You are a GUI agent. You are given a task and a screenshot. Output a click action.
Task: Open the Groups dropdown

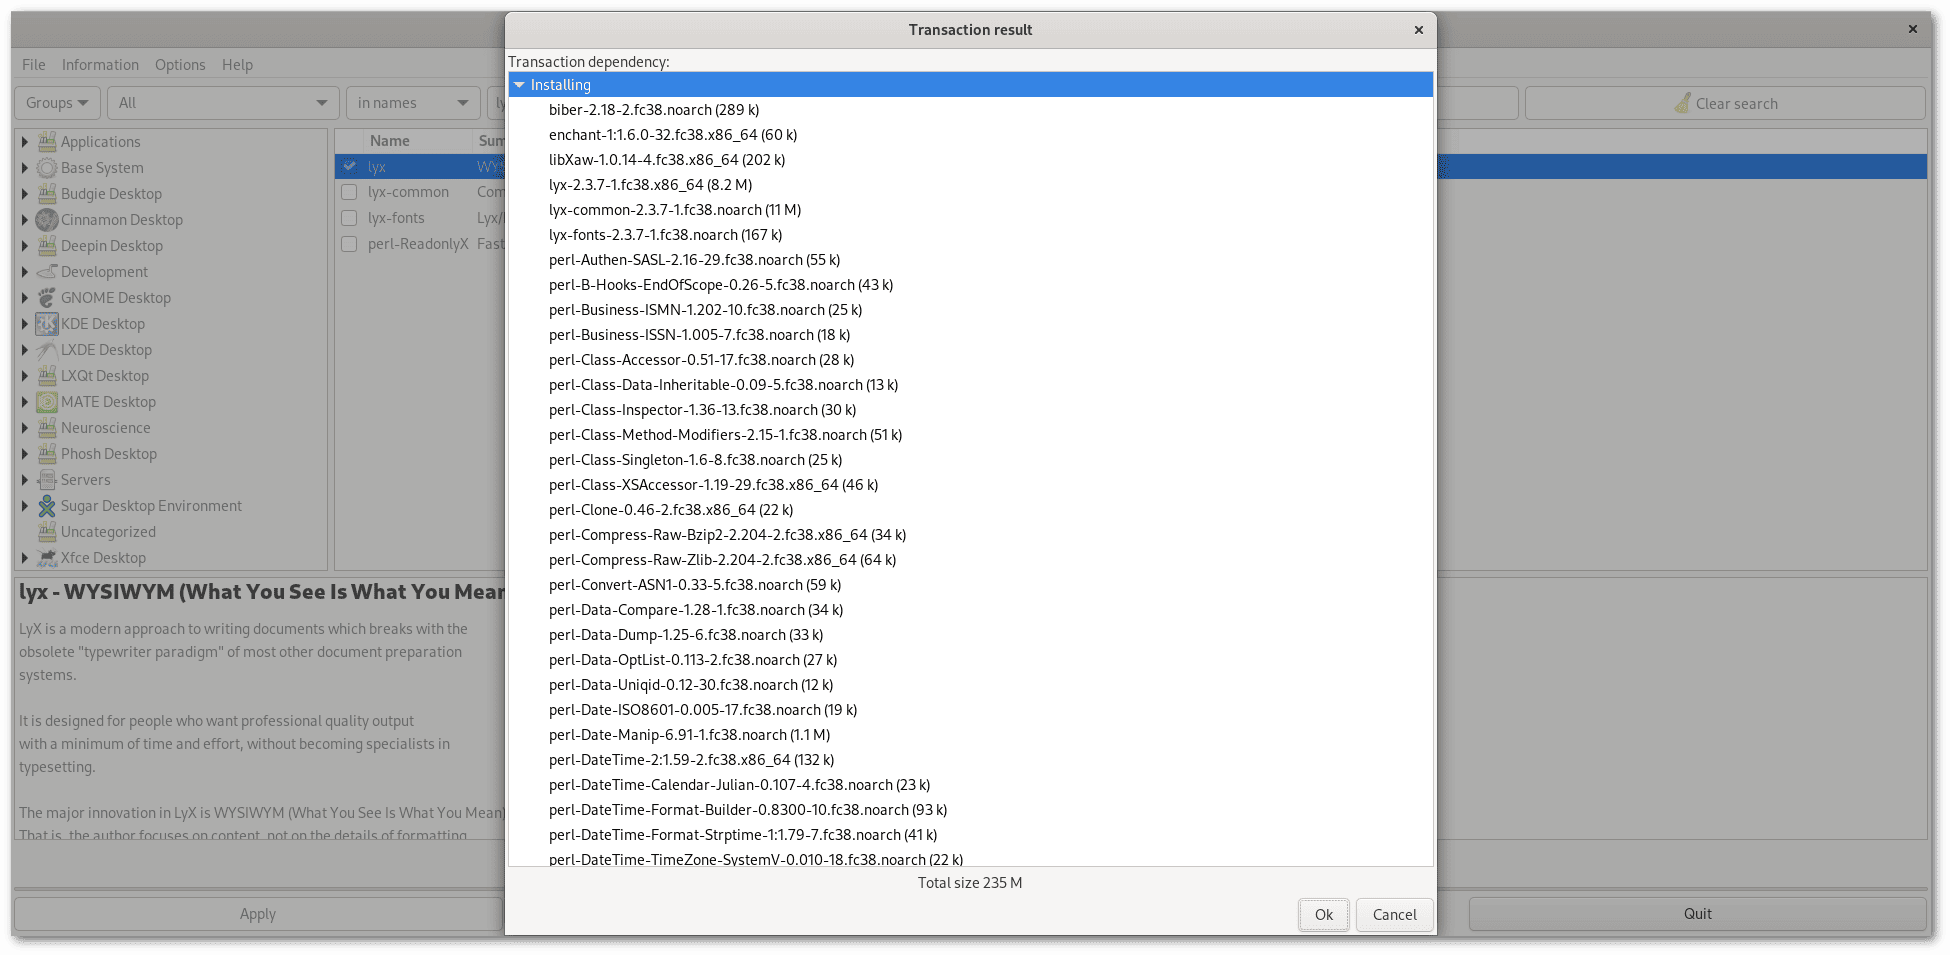click(57, 103)
